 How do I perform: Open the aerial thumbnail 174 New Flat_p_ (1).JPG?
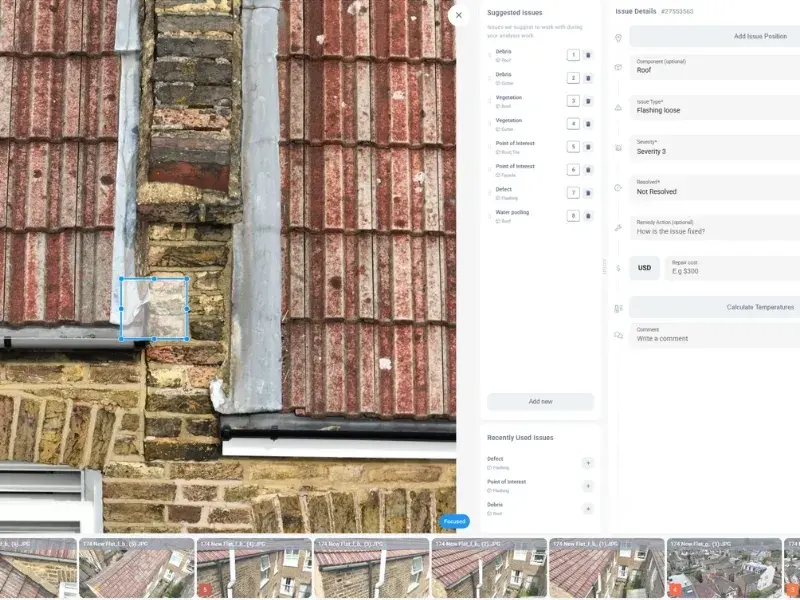click(x=724, y=568)
